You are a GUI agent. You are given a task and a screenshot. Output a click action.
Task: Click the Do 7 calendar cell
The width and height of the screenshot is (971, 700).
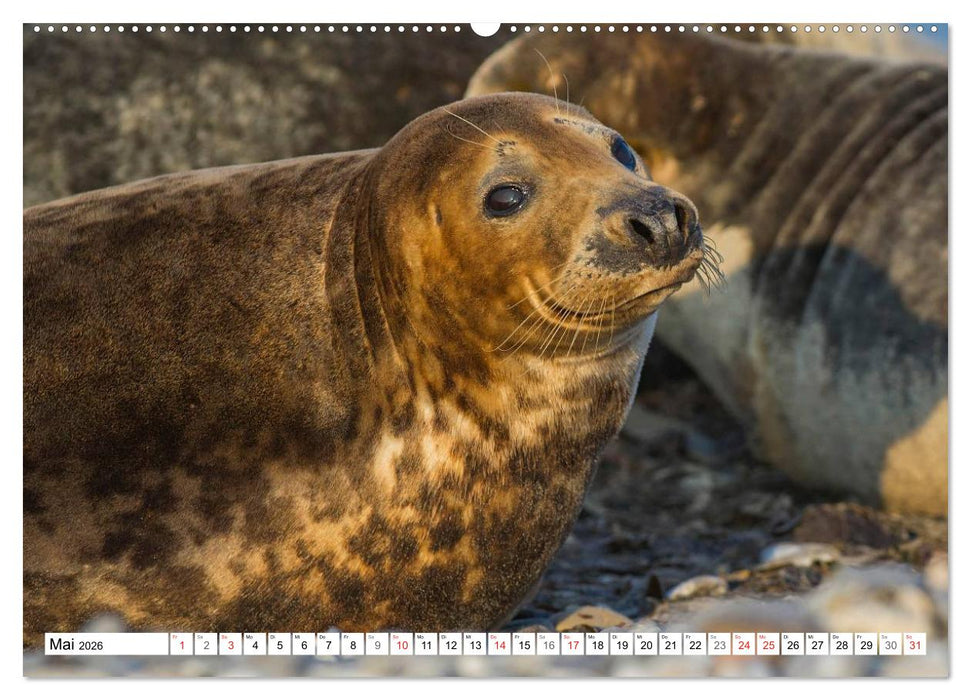328,647
